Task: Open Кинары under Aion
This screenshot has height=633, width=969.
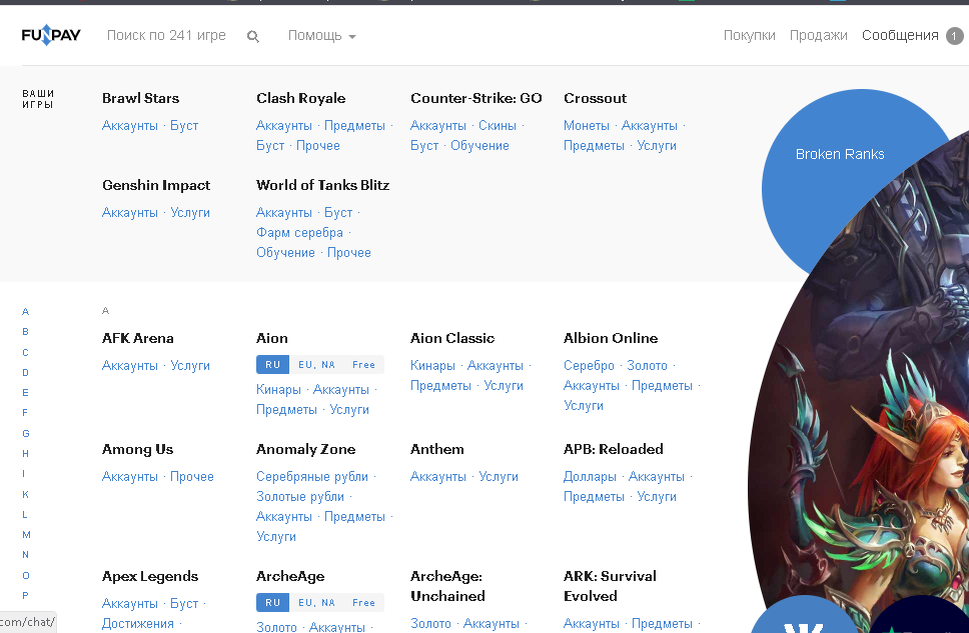Action: (279, 389)
